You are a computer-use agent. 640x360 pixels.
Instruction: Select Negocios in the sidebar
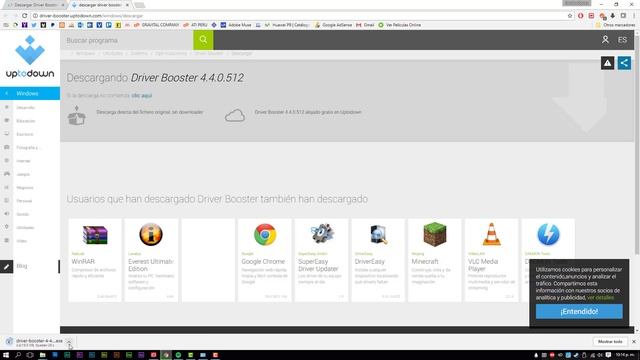pos(25,188)
